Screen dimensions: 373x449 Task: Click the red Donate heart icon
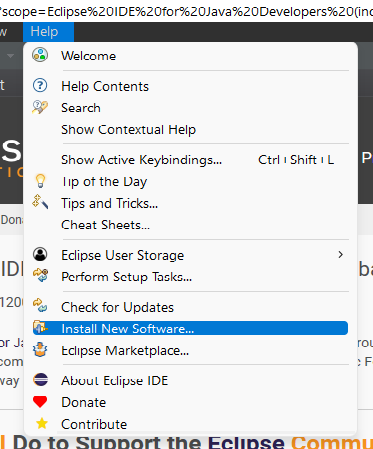coord(40,402)
